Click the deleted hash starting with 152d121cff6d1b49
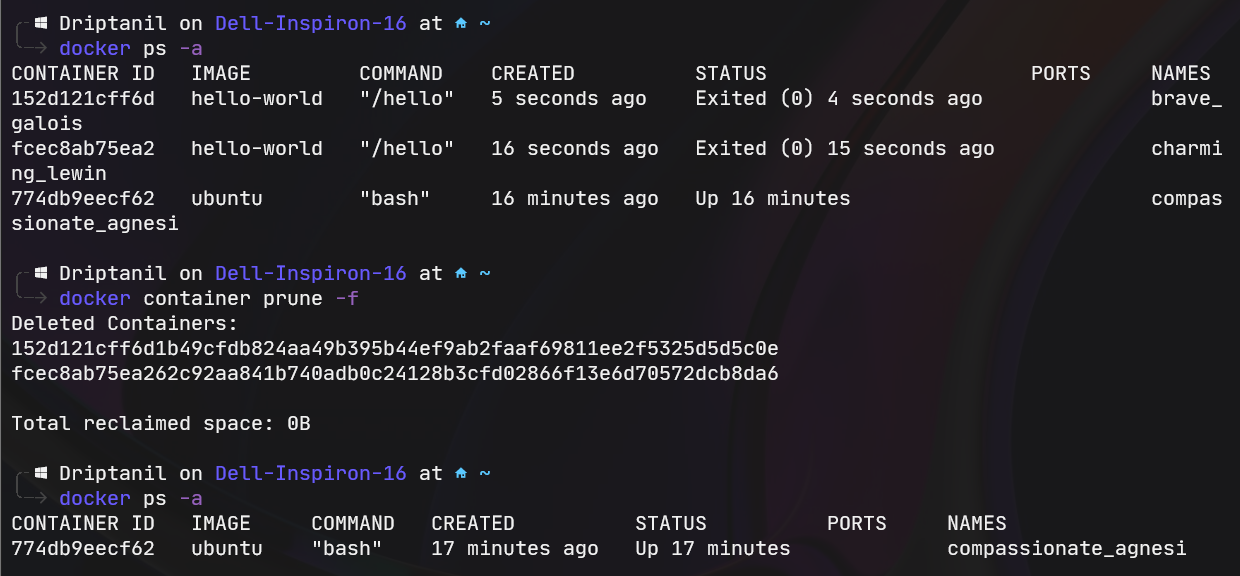This screenshot has height=576, width=1240. 395,348
